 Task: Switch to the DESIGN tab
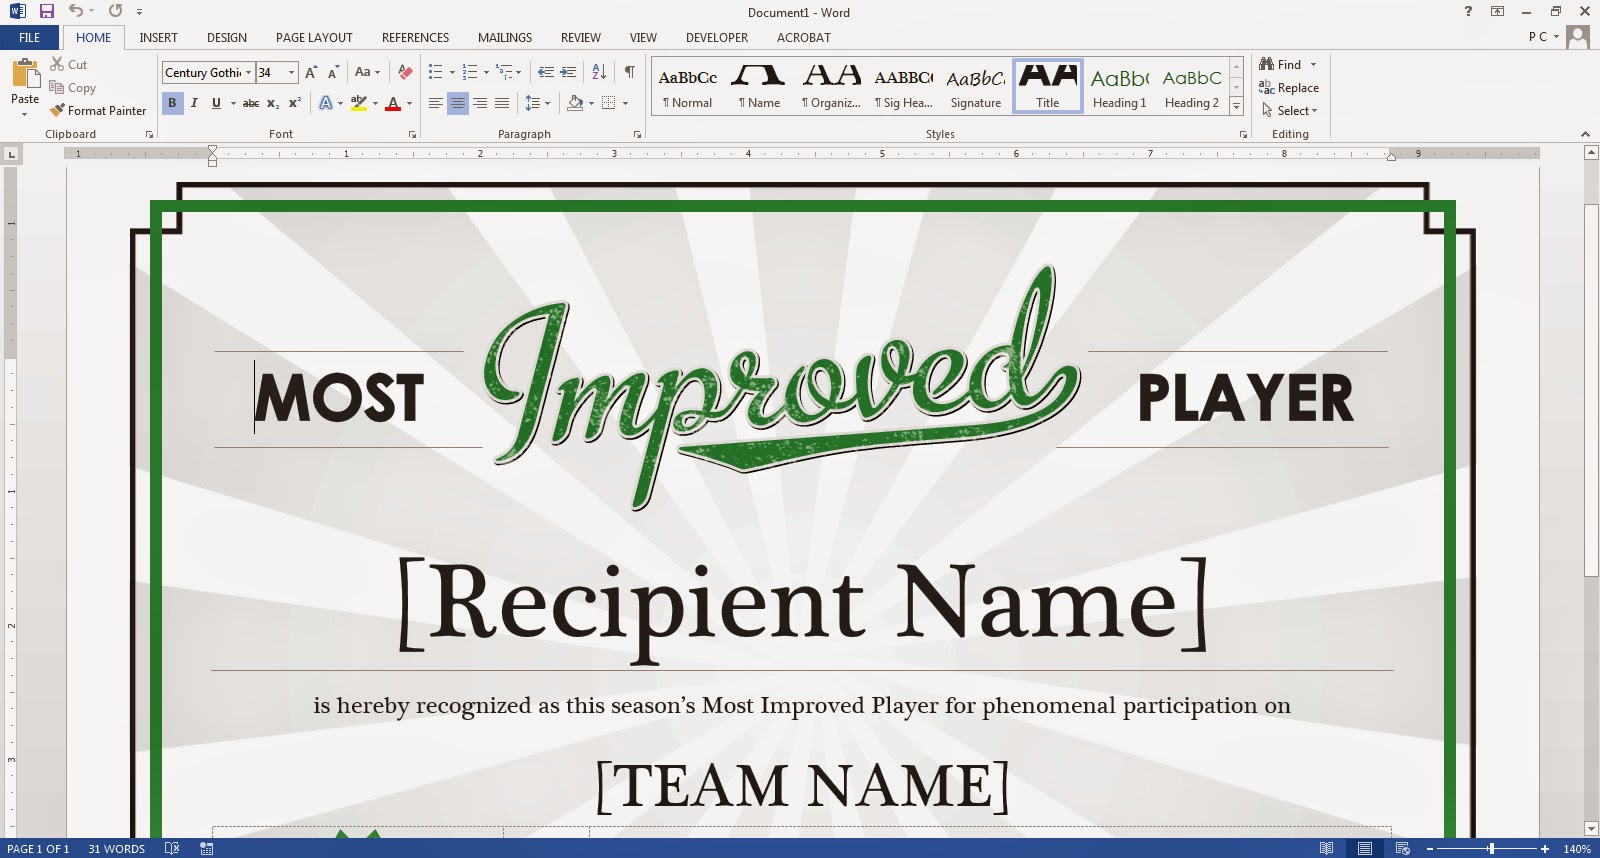pos(227,37)
